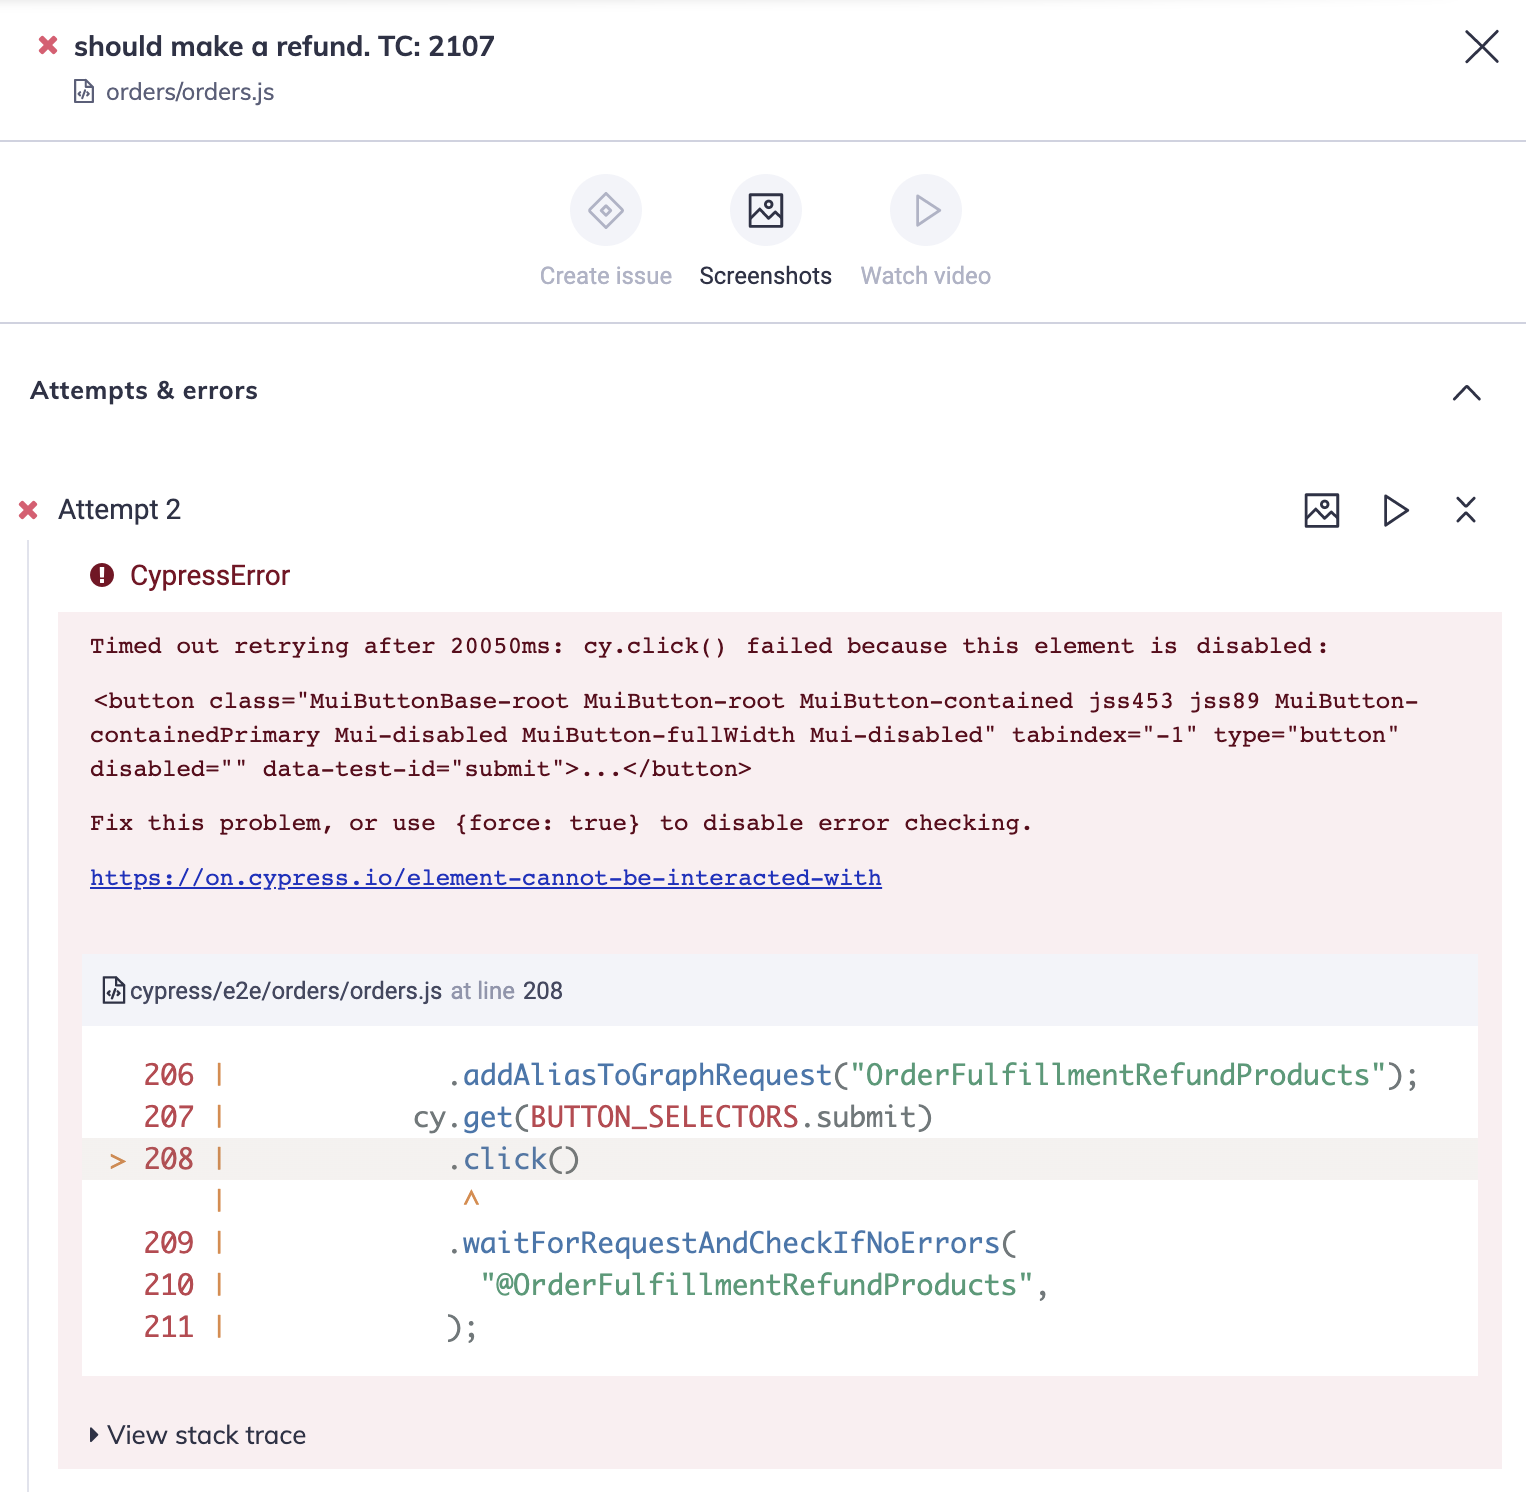Image resolution: width=1526 pixels, height=1492 pixels.
Task: Open the element-cannot-be-interacted-with documentation link
Action: 485,877
